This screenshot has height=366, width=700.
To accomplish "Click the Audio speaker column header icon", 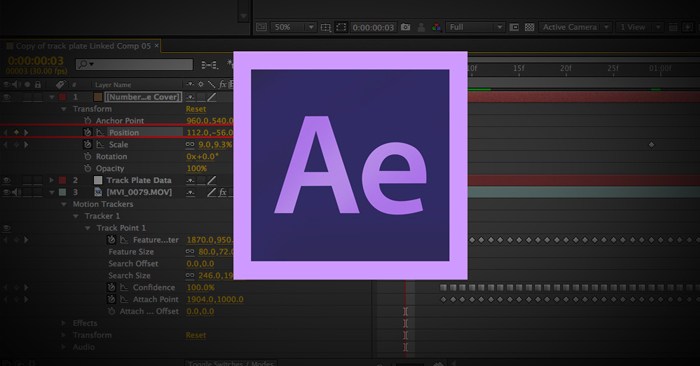I will [17, 84].
